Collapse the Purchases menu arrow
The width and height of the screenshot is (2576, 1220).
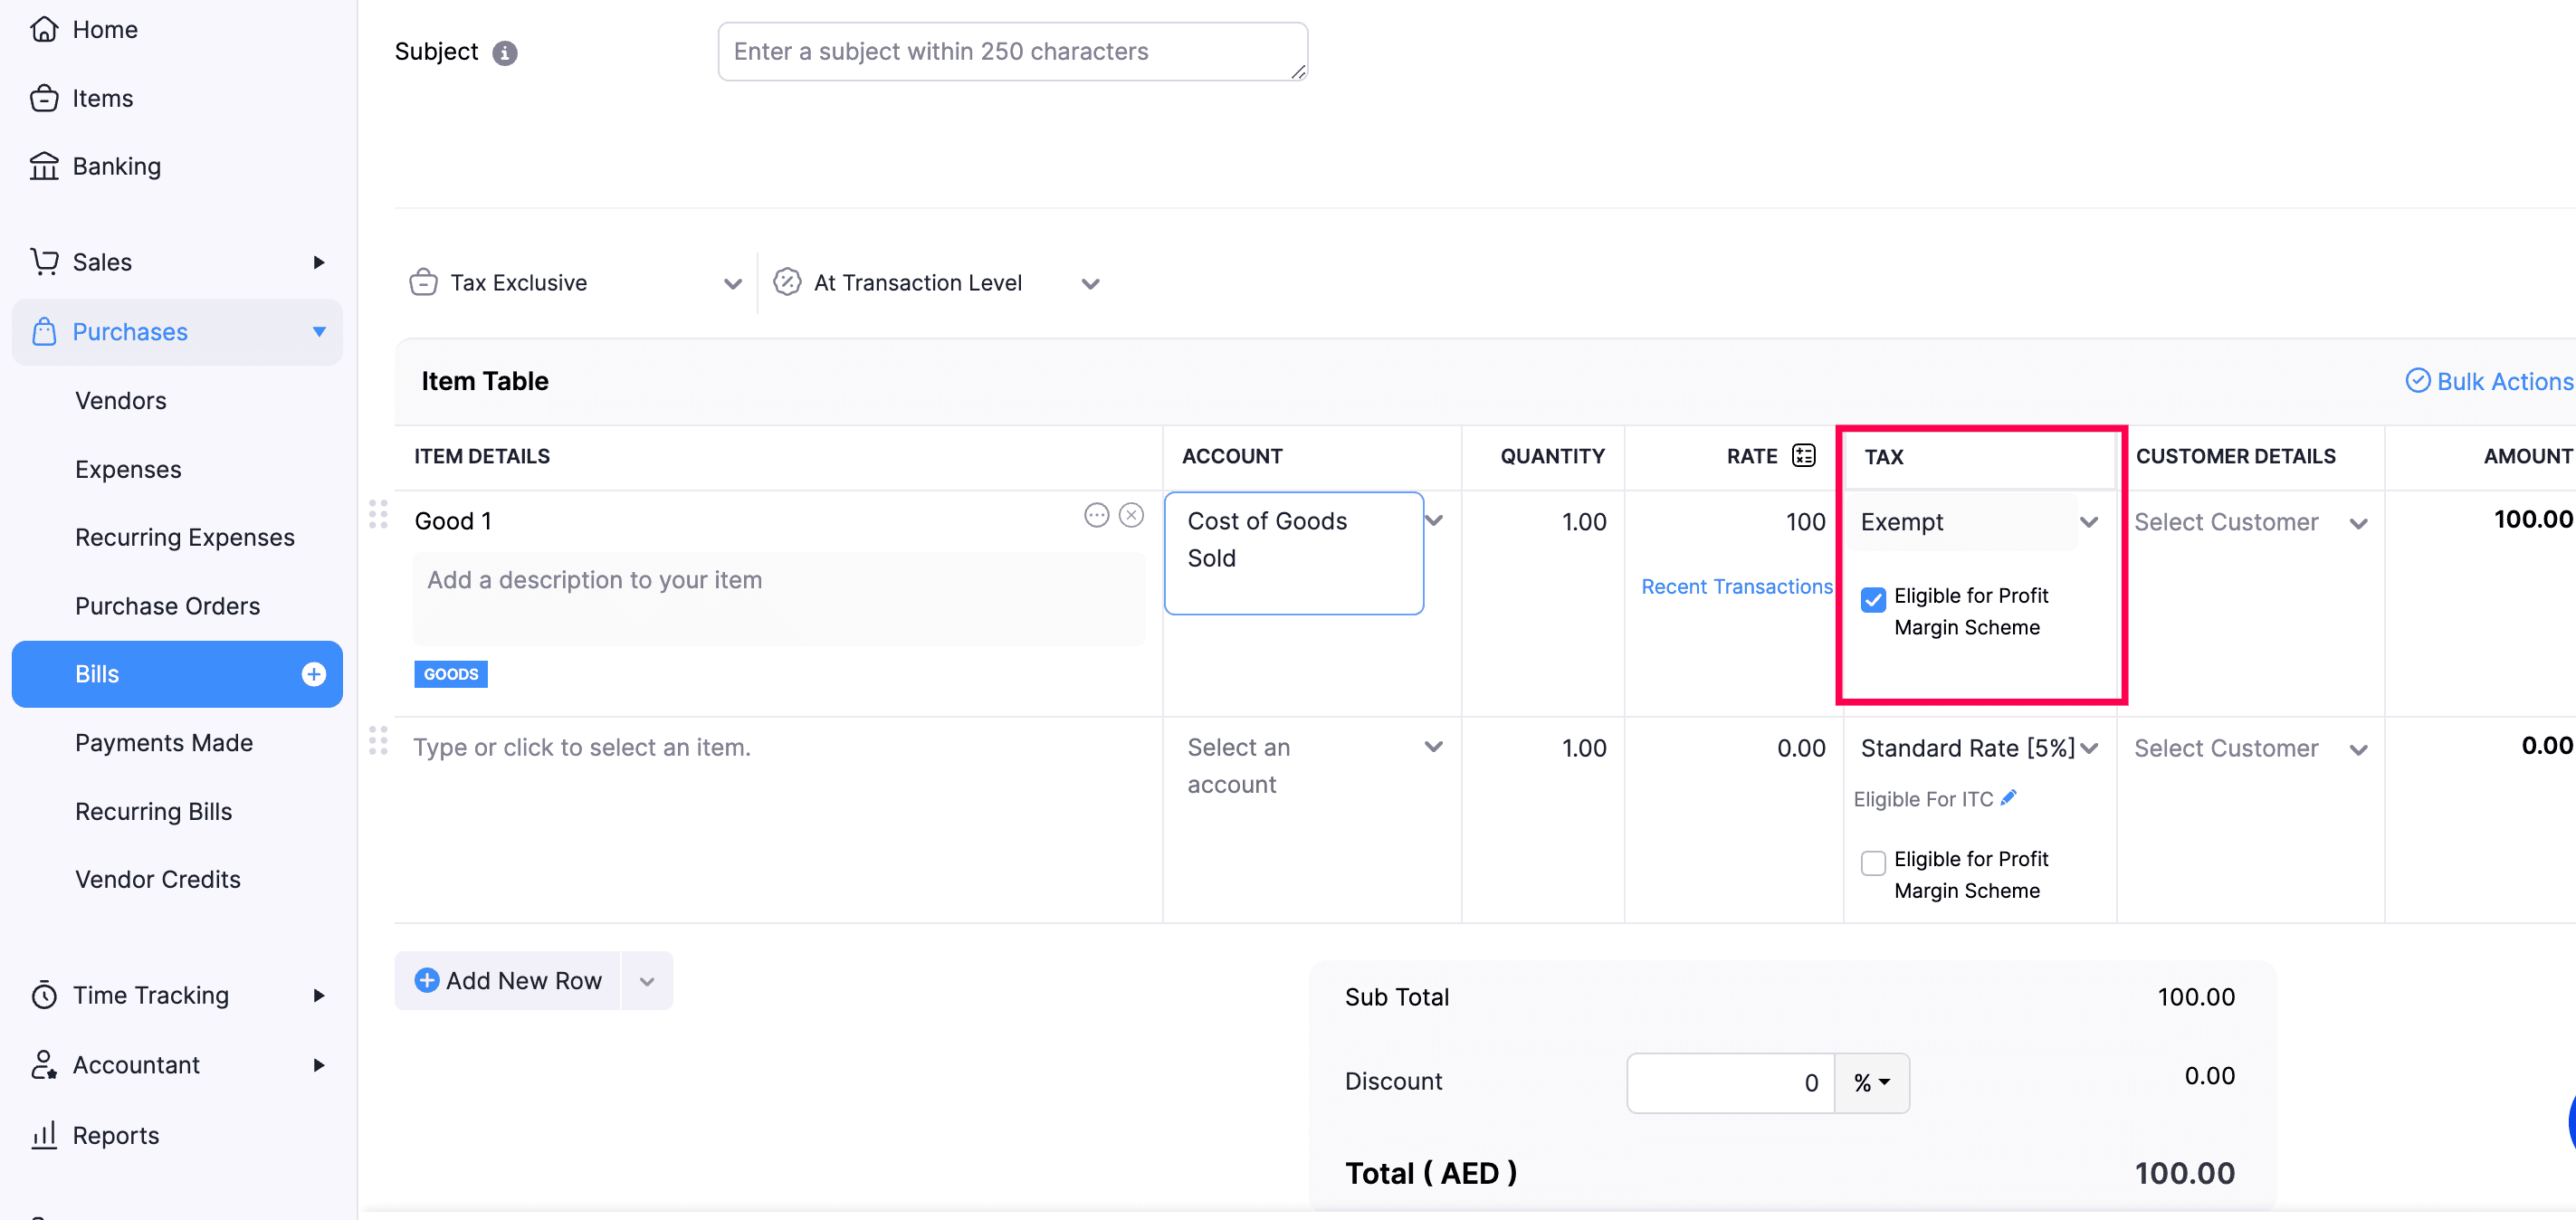click(x=319, y=332)
